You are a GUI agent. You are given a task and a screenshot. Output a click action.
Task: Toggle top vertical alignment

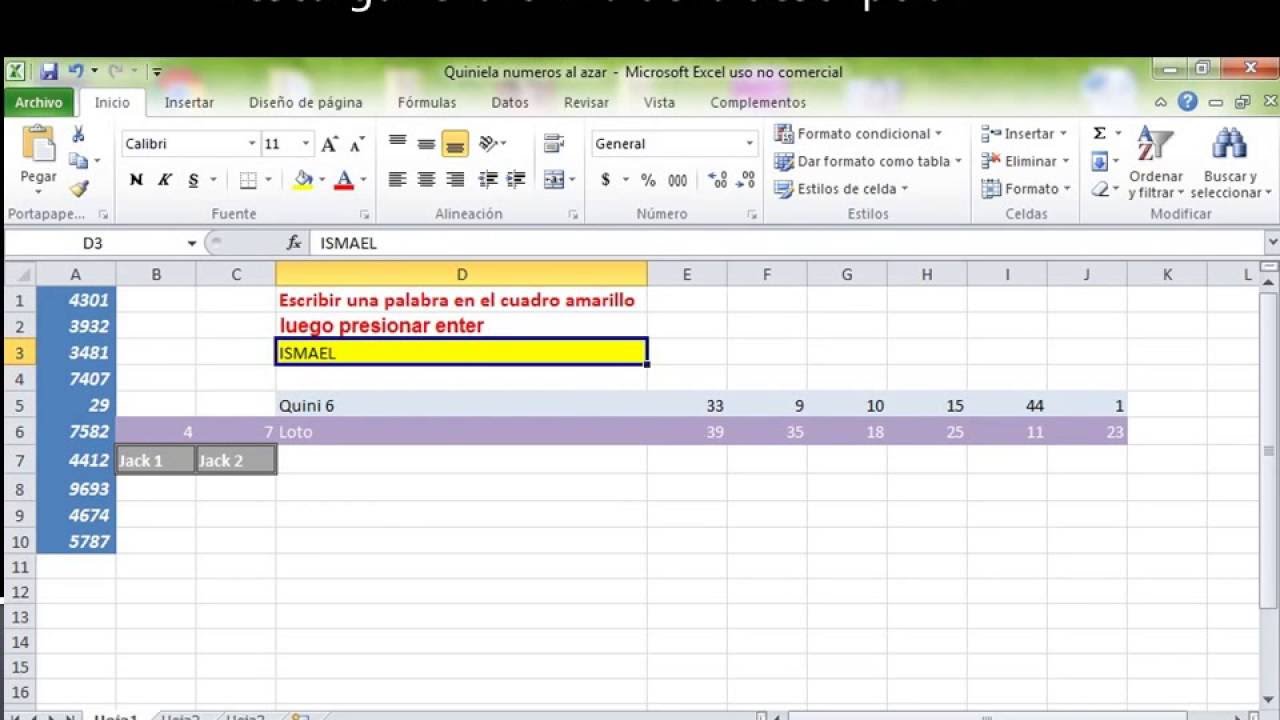(x=398, y=144)
